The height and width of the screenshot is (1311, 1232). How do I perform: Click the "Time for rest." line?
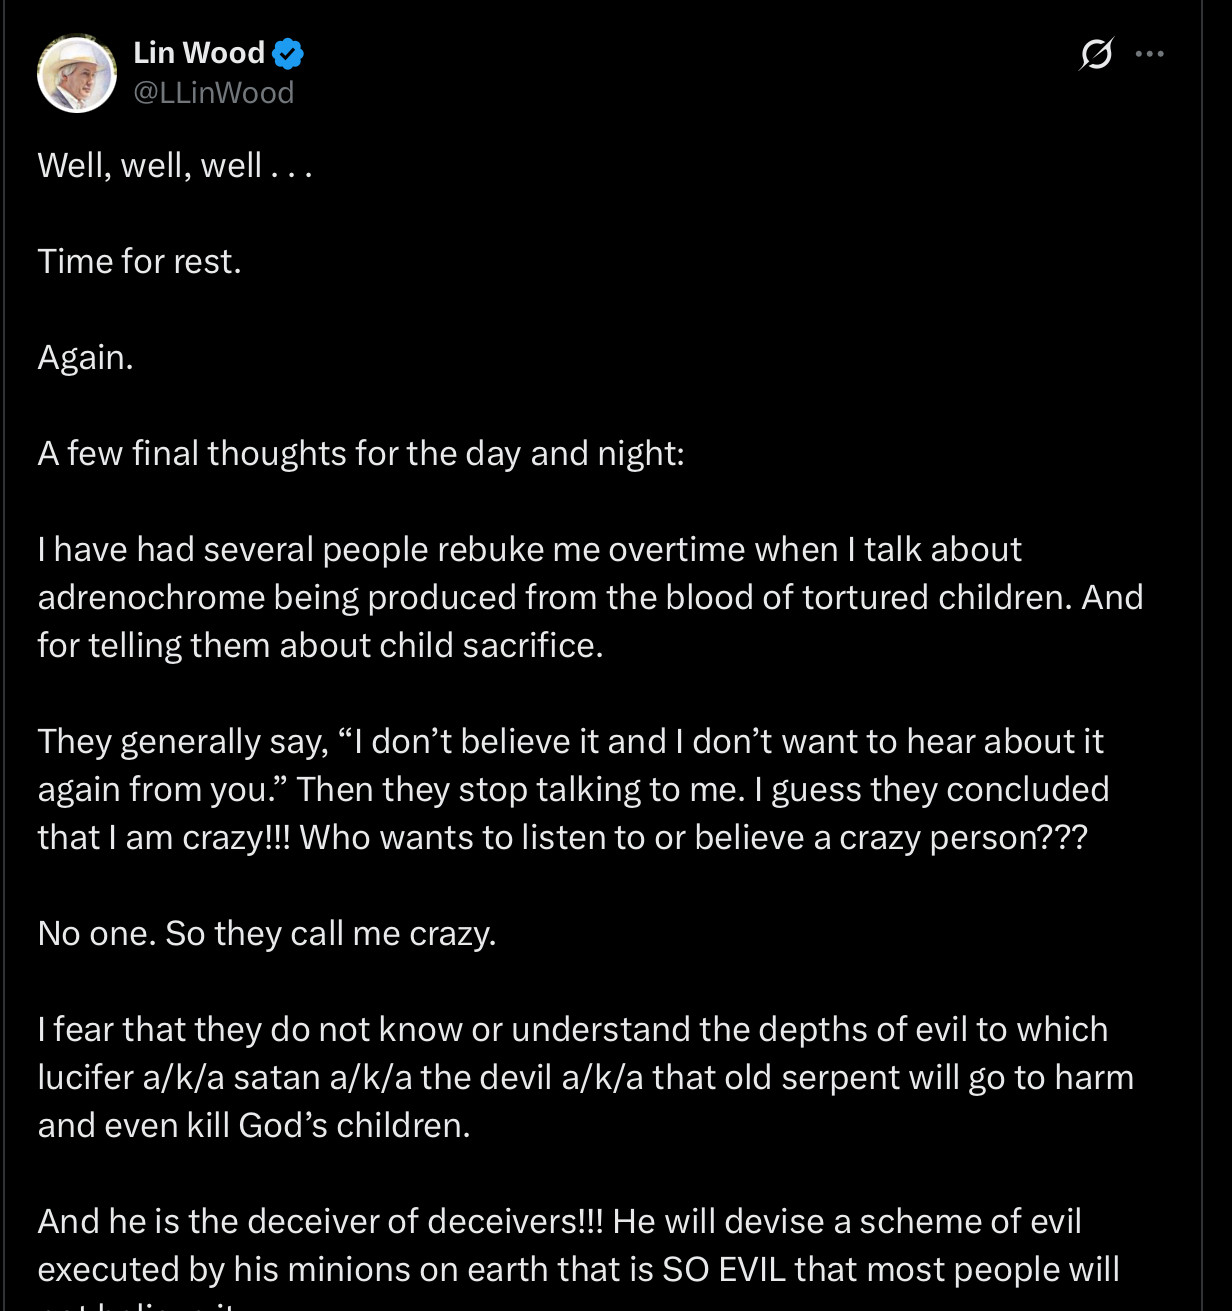pyautogui.click(x=139, y=261)
